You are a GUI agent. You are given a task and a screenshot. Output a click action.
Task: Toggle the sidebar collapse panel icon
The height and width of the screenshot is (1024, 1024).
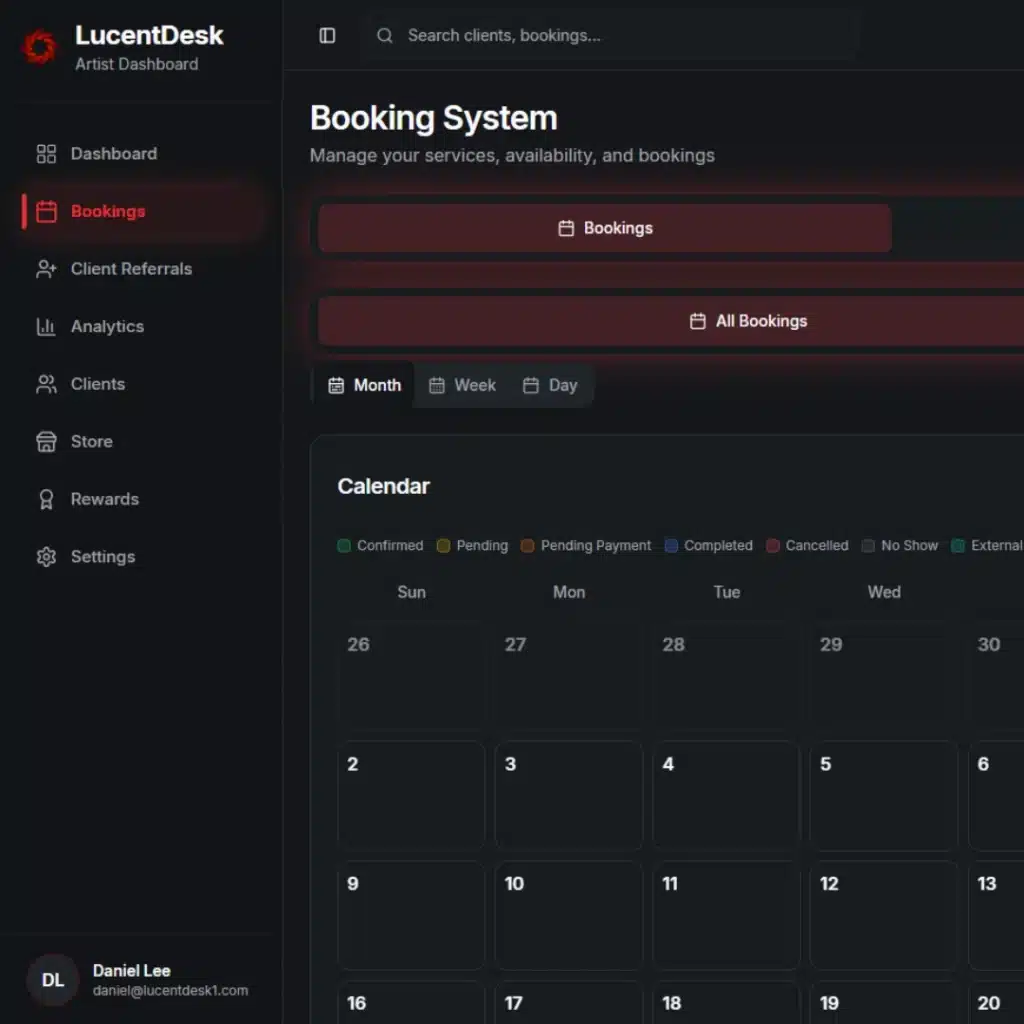(x=327, y=35)
